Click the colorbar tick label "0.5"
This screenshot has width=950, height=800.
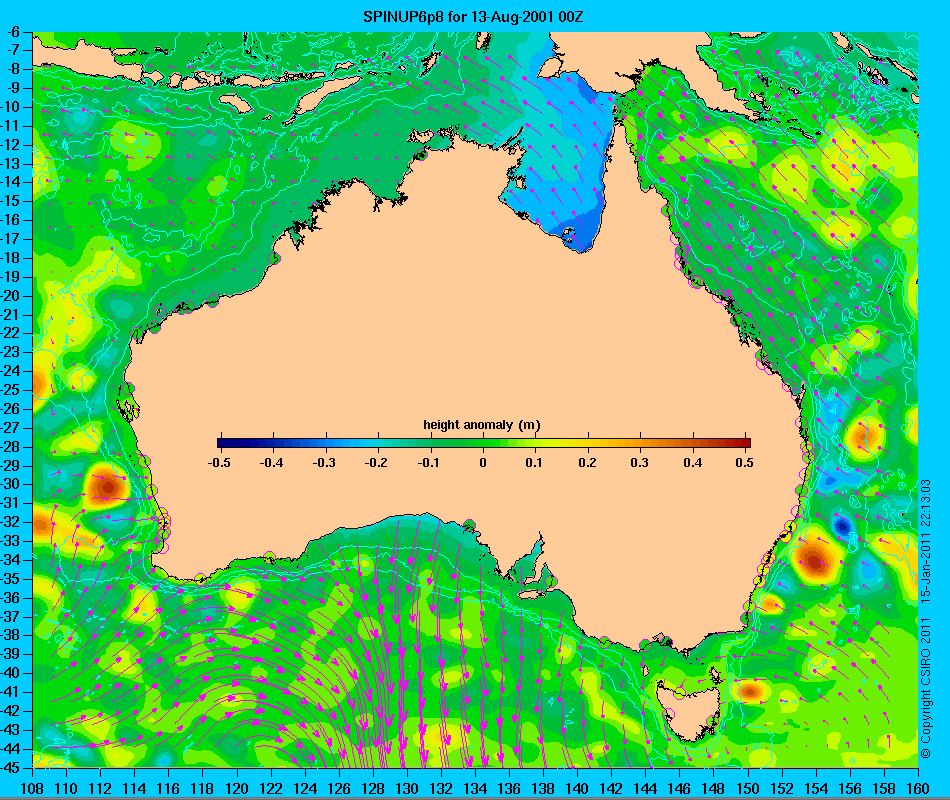coord(743,463)
